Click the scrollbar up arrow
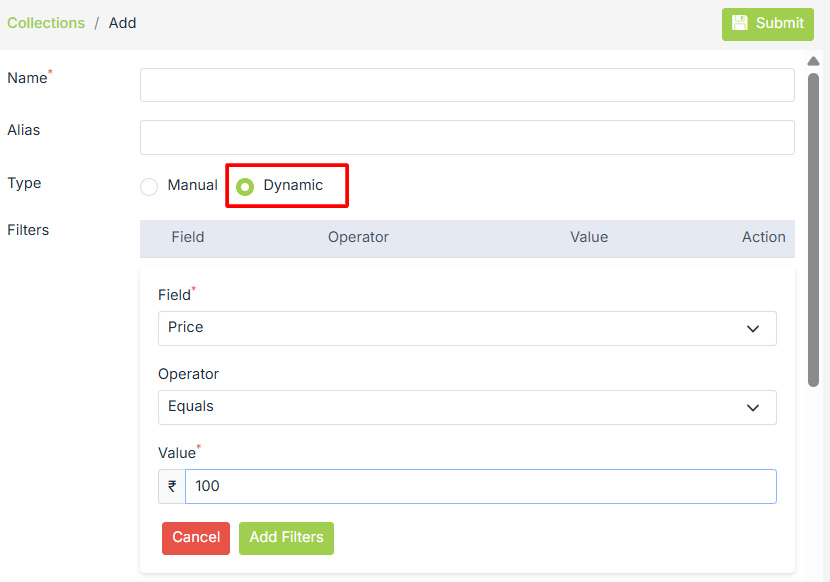Screen dimensions: 830x582 tap(813, 61)
